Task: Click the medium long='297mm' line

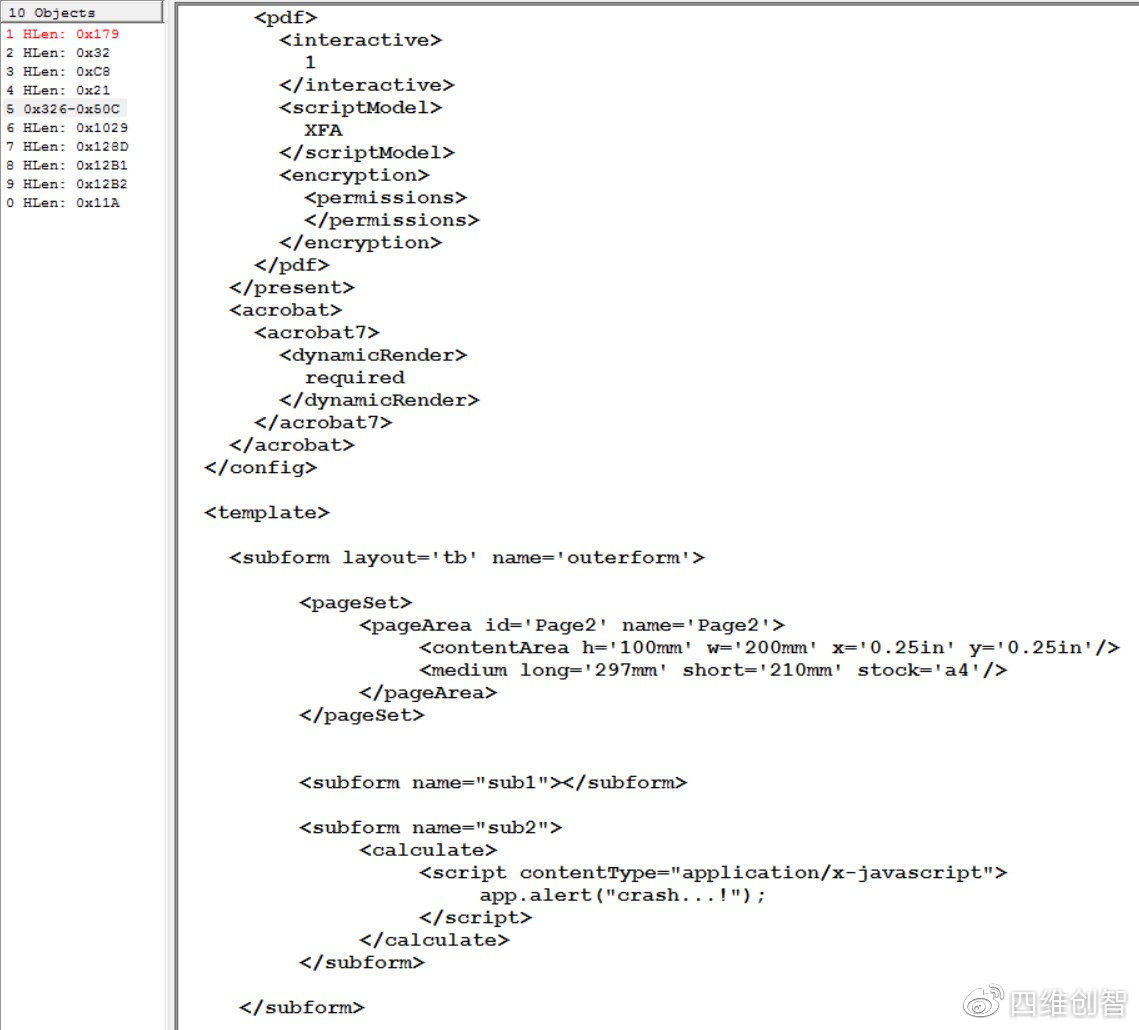Action: [712, 670]
